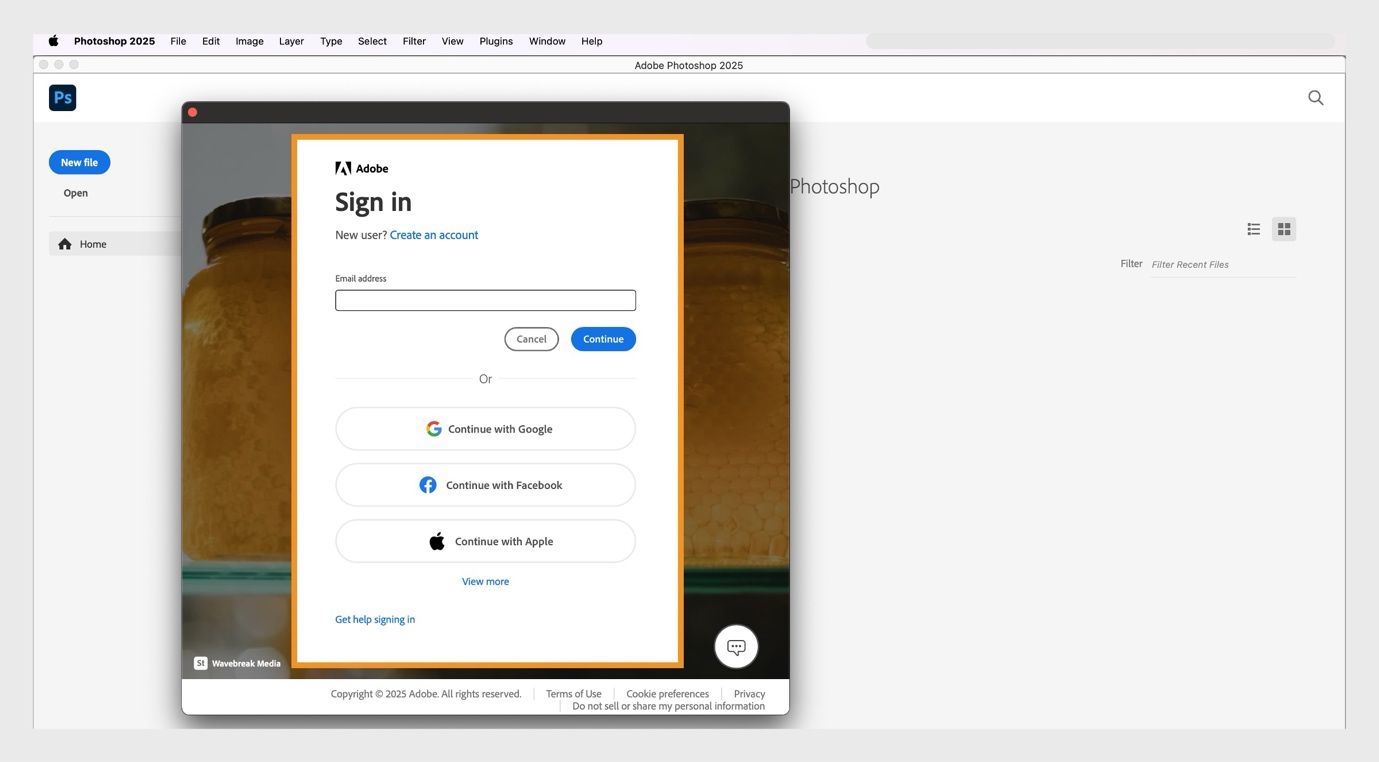1379x762 pixels.
Task: Switch recent files to list view
Action: coord(1253,228)
